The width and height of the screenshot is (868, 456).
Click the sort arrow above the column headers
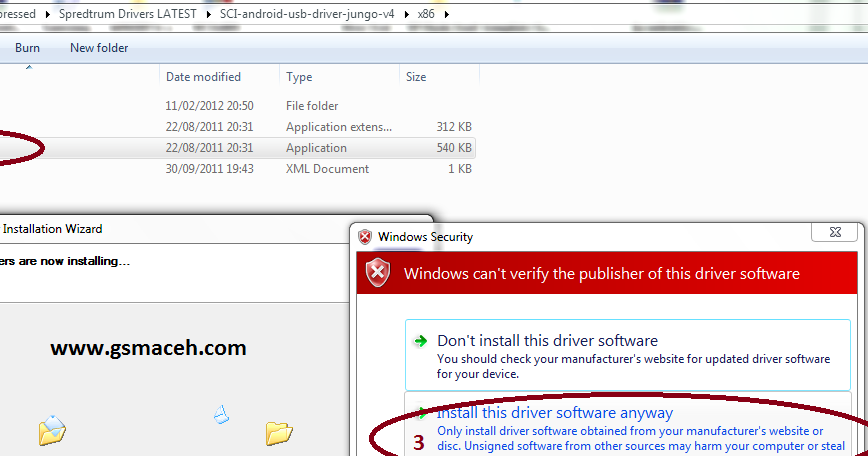[x=29, y=68]
